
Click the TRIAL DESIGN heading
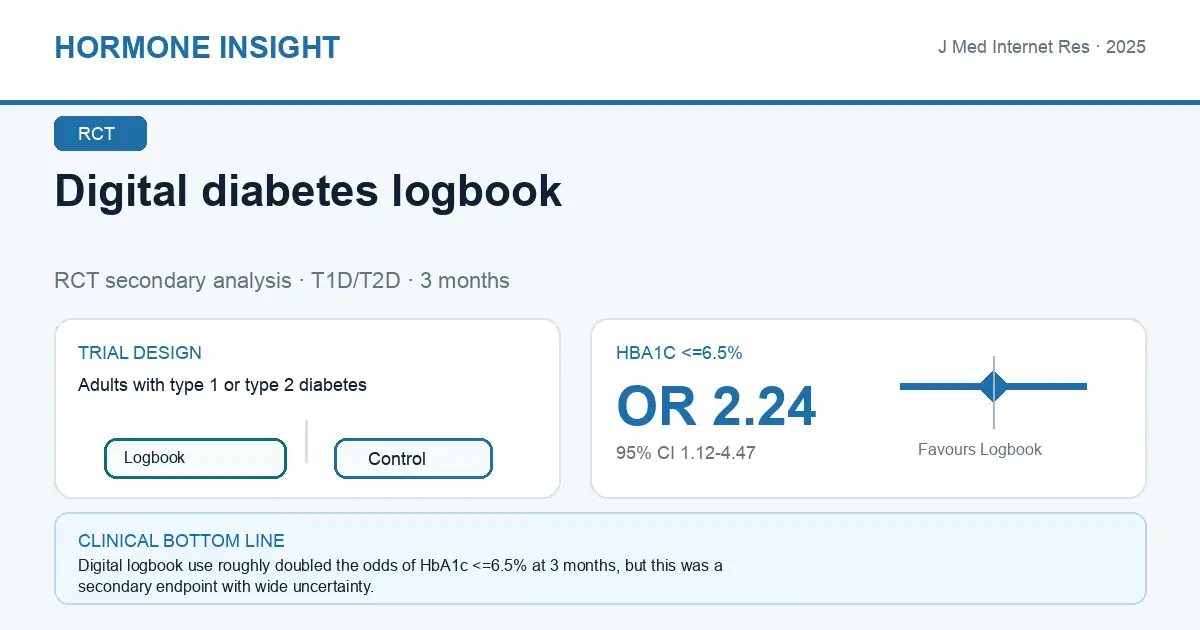140,353
